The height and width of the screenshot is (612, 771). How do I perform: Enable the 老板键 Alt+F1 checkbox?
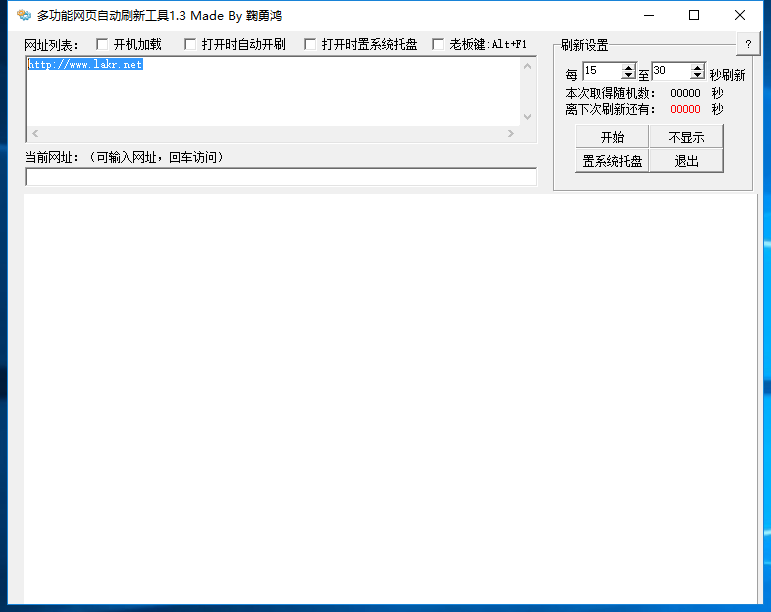[x=438, y=44]
